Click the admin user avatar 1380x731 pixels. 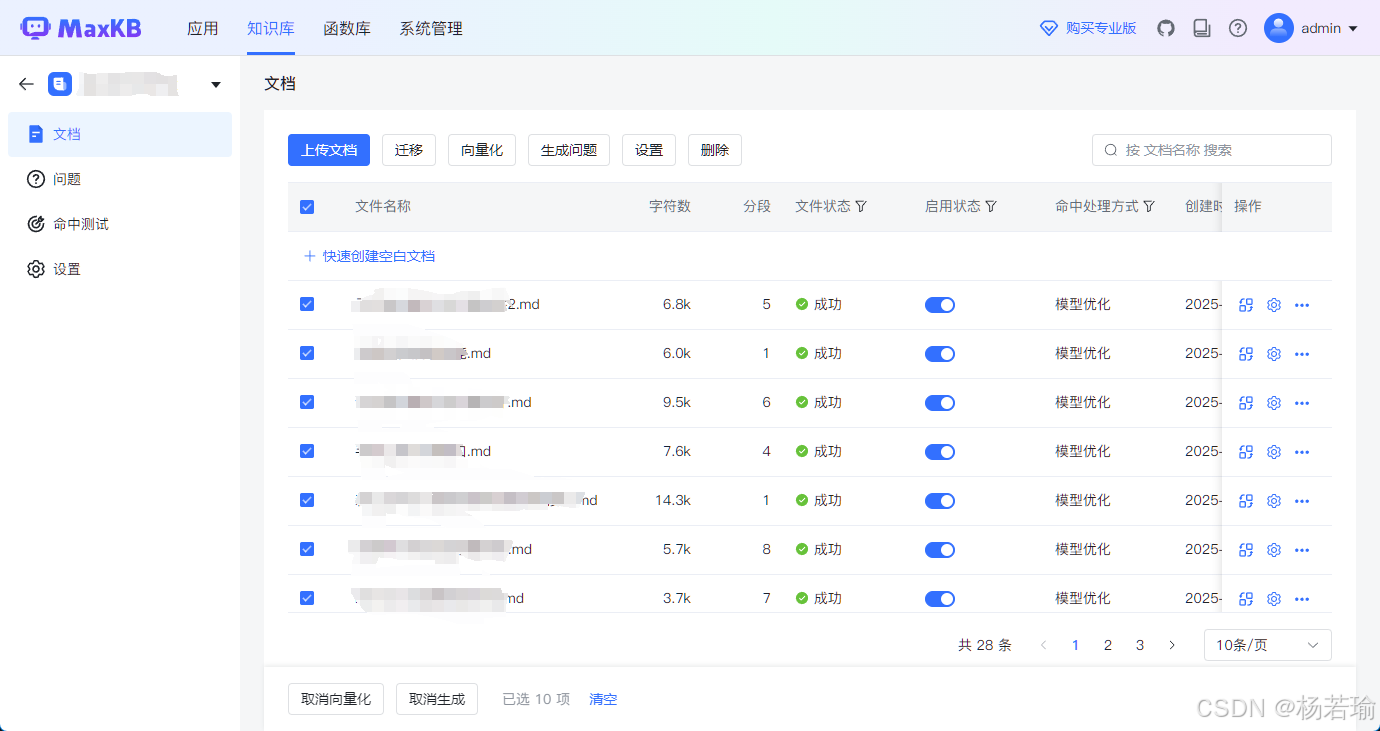pyautogui.click(x=1279, y=28)
